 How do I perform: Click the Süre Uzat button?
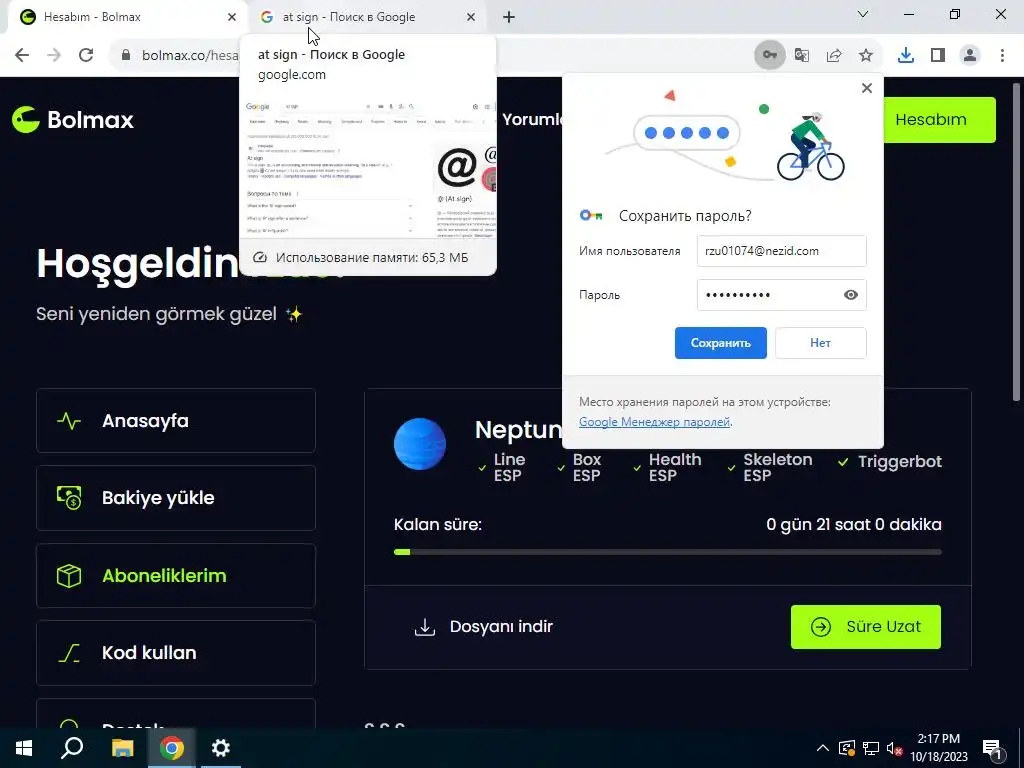pyautogui.click(x=865, y=627)
